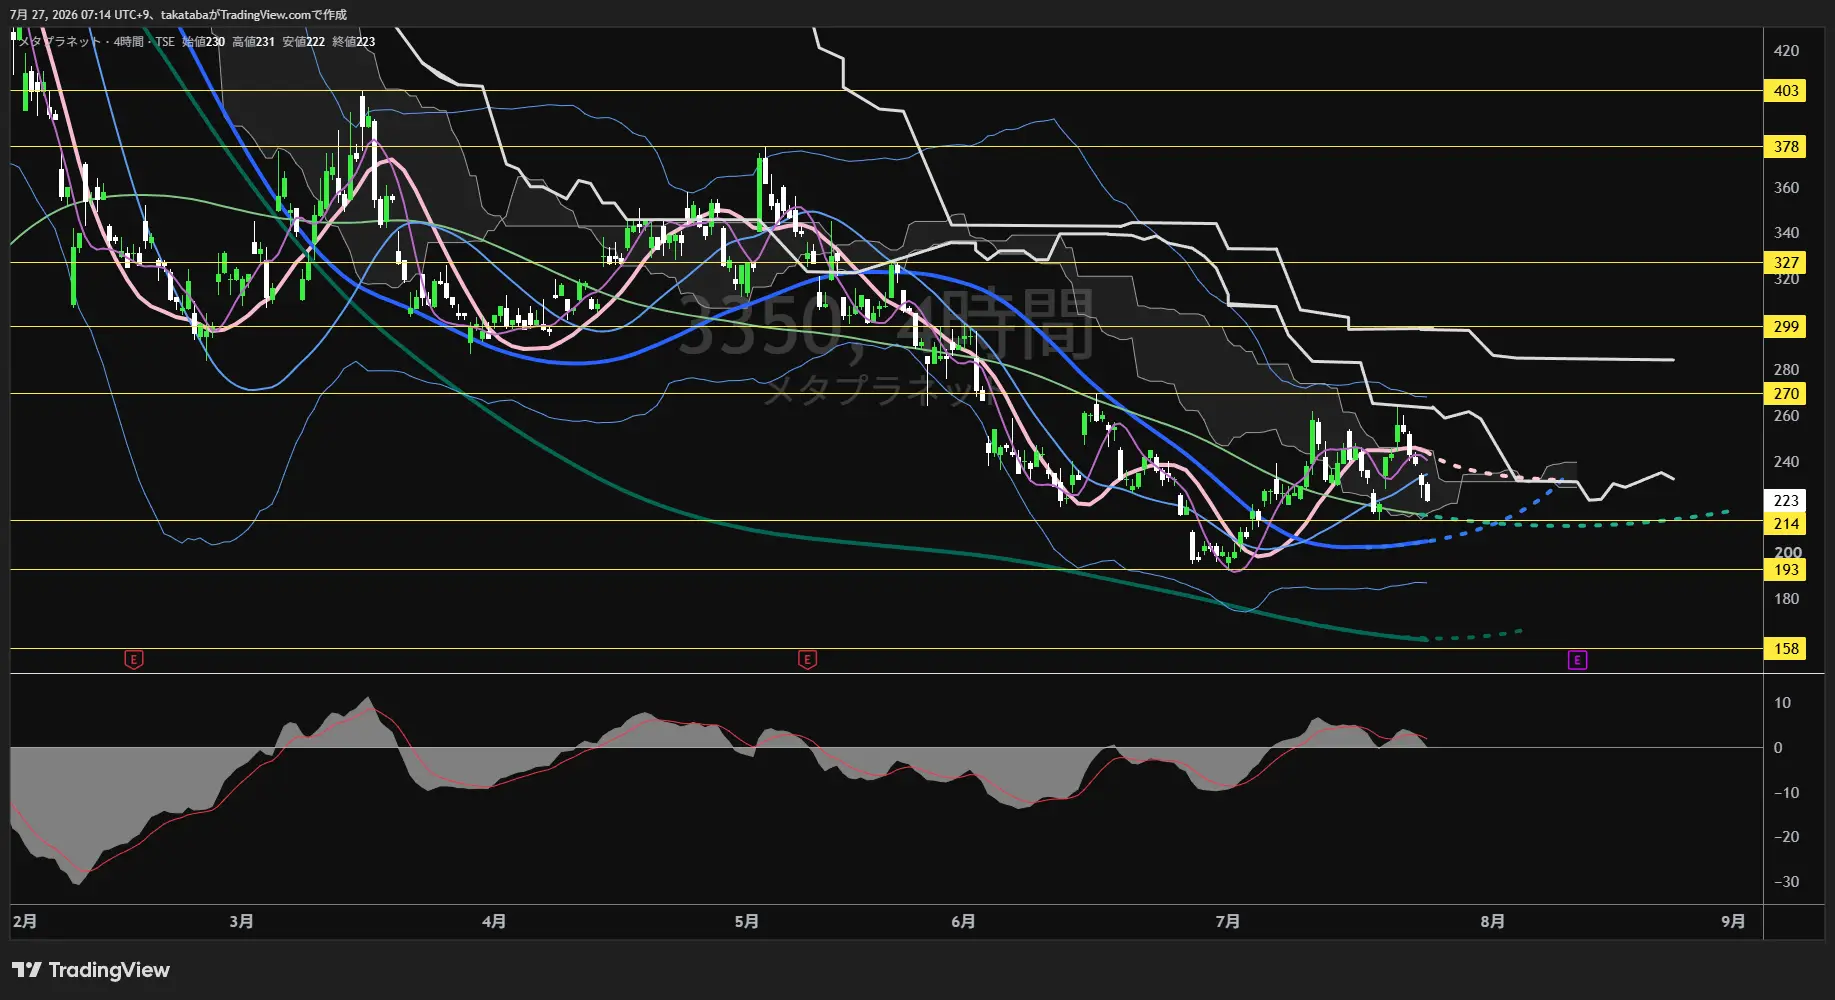
Task: Click the 6月 time axis label
Action: click(963, 921)
